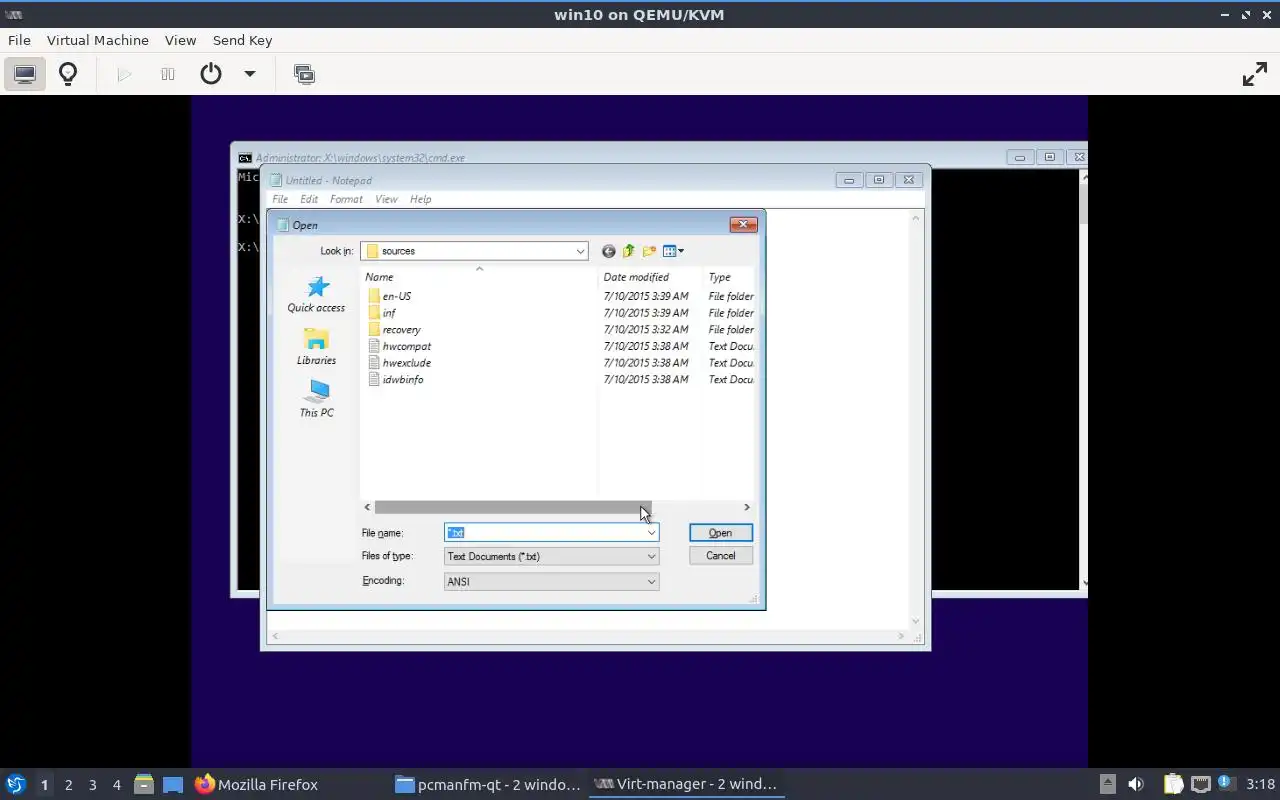Shut down the VM with power icon
1280x800 pixels.
click(211, 74)
